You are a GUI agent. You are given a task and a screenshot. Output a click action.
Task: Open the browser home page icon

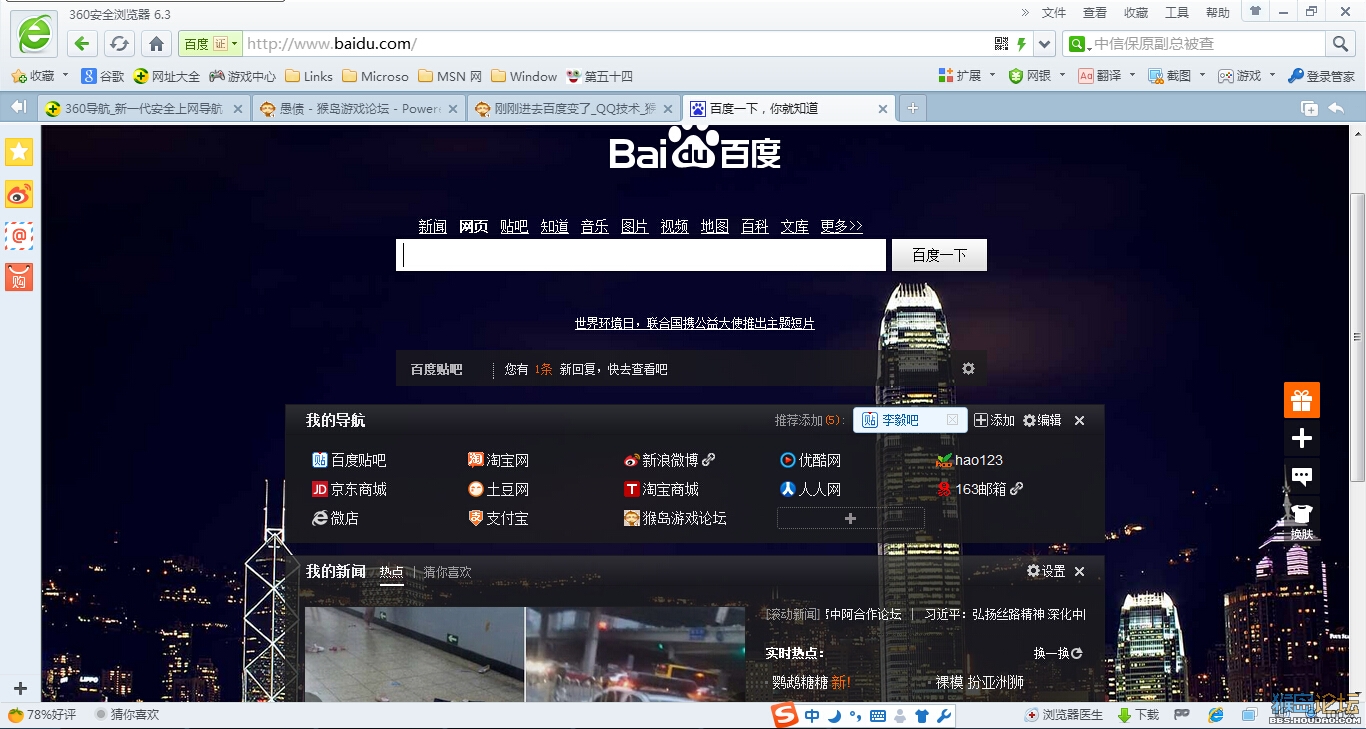156,43
